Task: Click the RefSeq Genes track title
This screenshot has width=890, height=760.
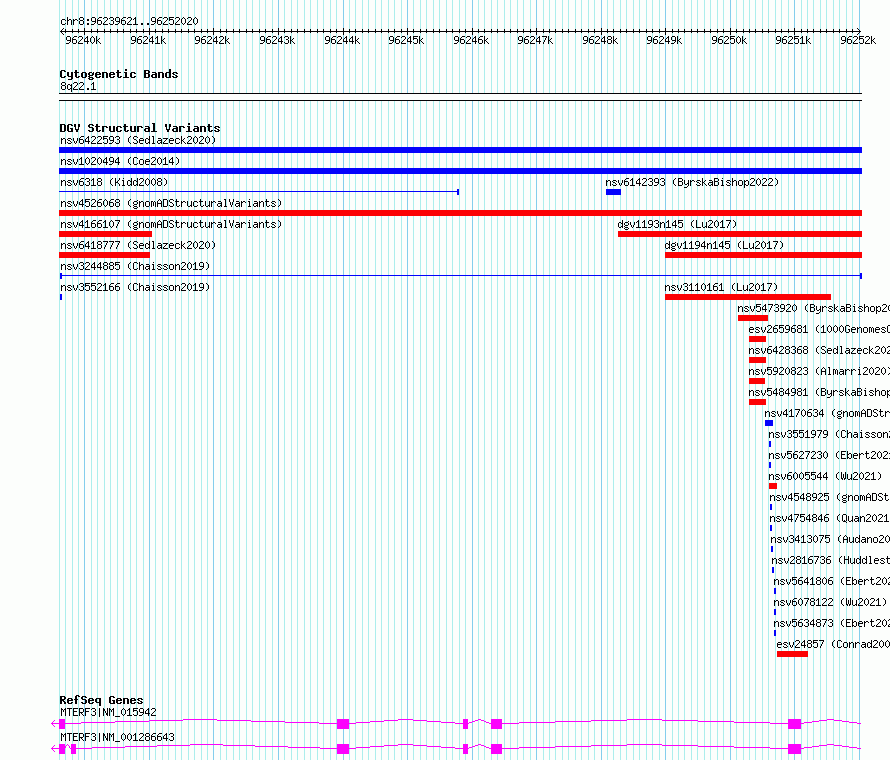Action: point(101,700)
